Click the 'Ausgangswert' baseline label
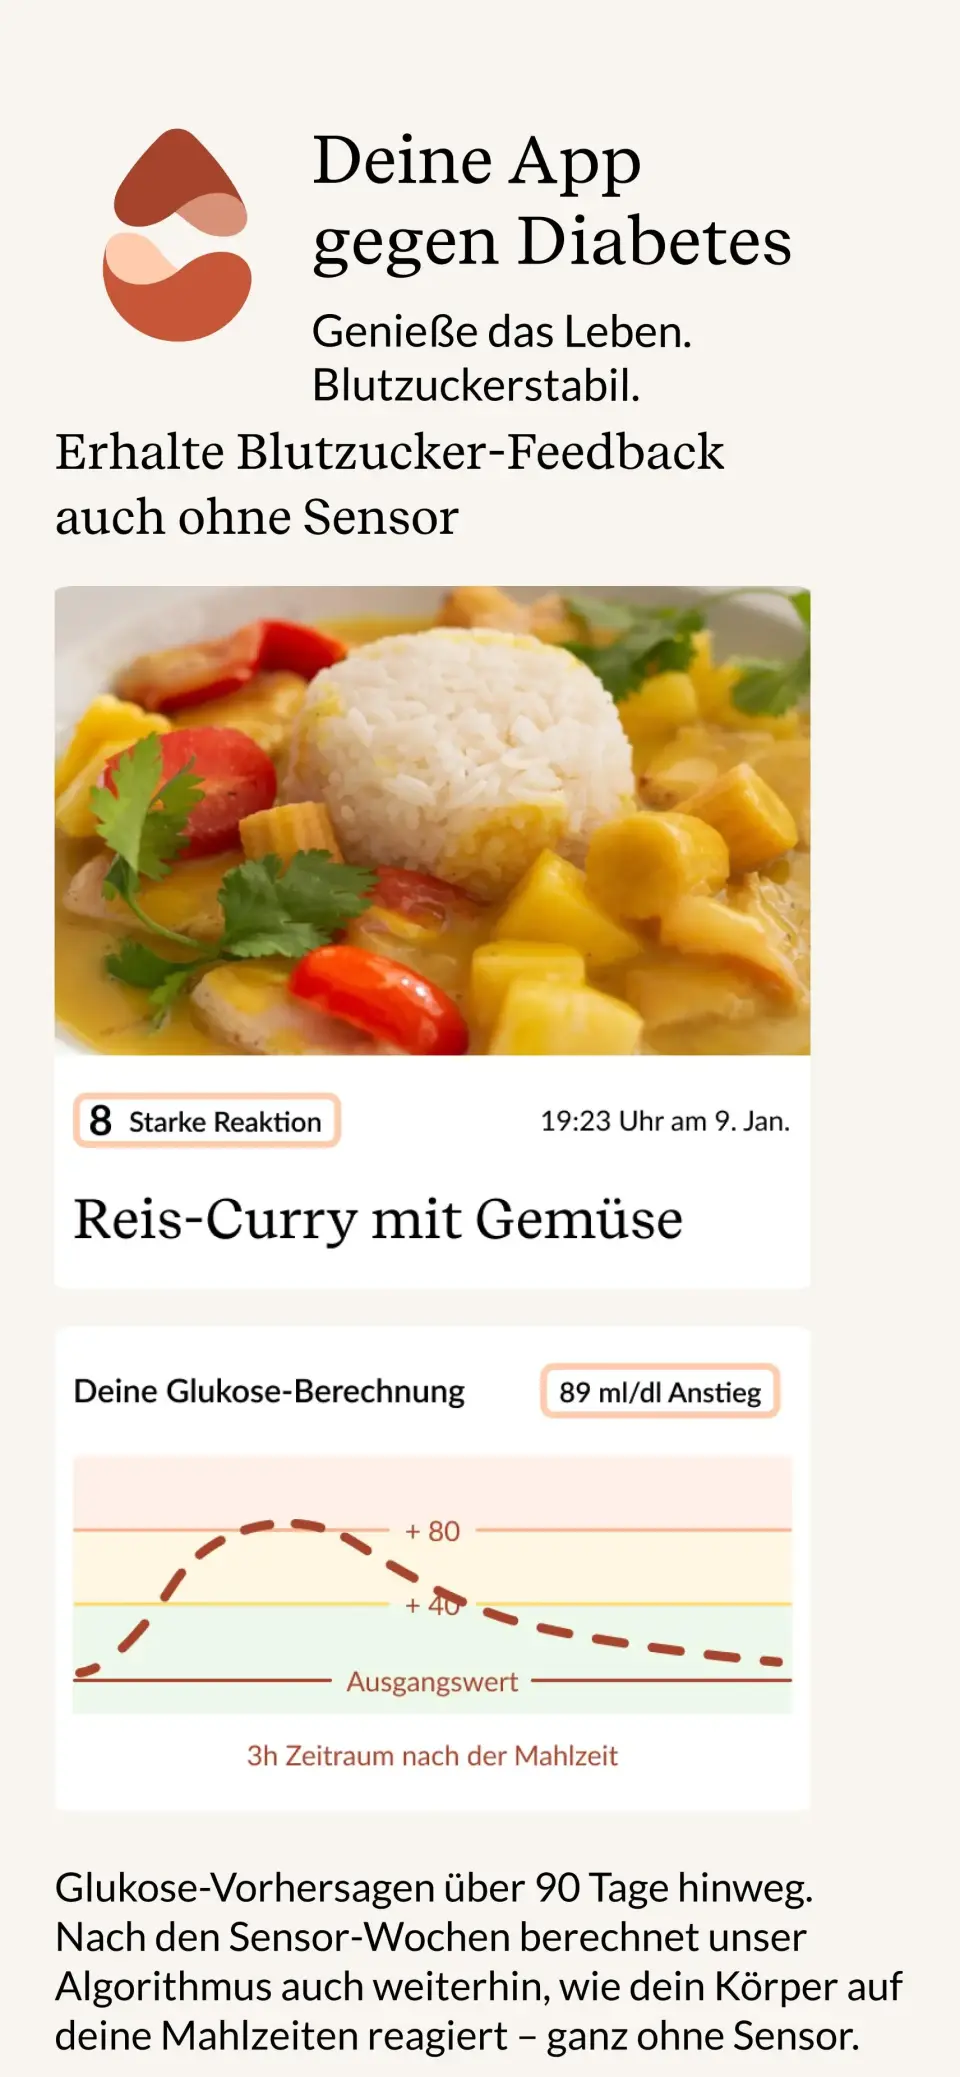Image resolution: width=960 pixels, height=2077 pixels. (x=432, y=1682)
